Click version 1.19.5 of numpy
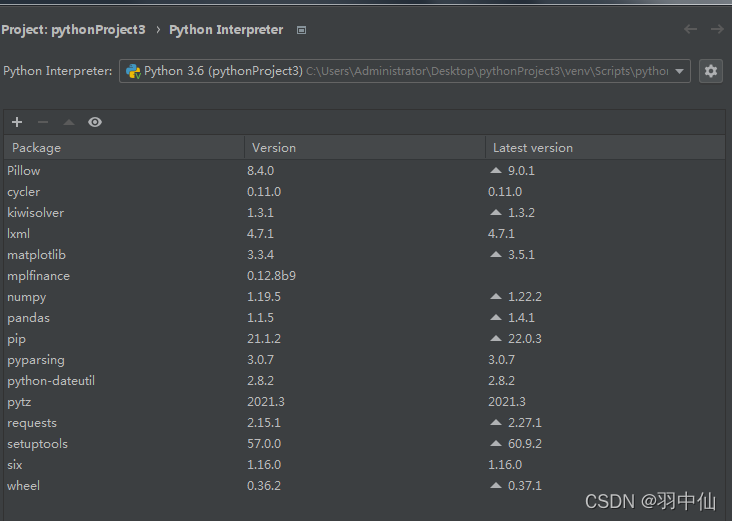 pos(264,297)
